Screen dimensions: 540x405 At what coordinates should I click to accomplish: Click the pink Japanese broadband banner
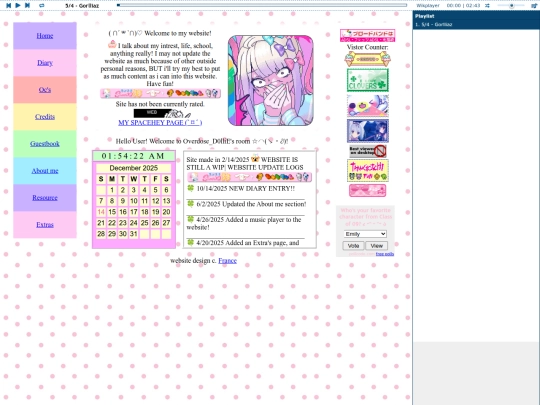tap(367, 35)
